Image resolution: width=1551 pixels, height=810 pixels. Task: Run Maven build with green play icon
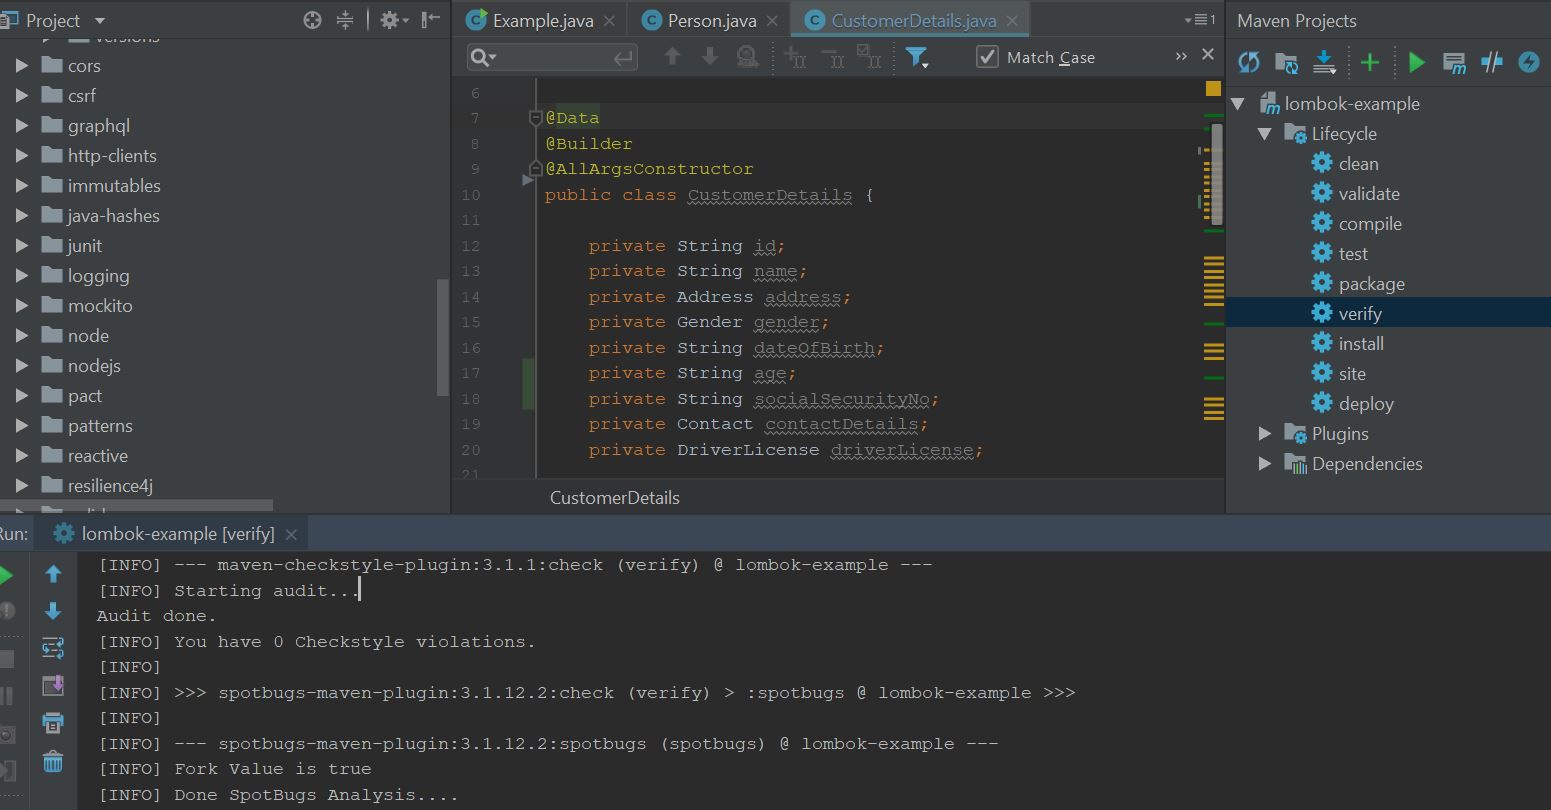(x=1416, y=62)
